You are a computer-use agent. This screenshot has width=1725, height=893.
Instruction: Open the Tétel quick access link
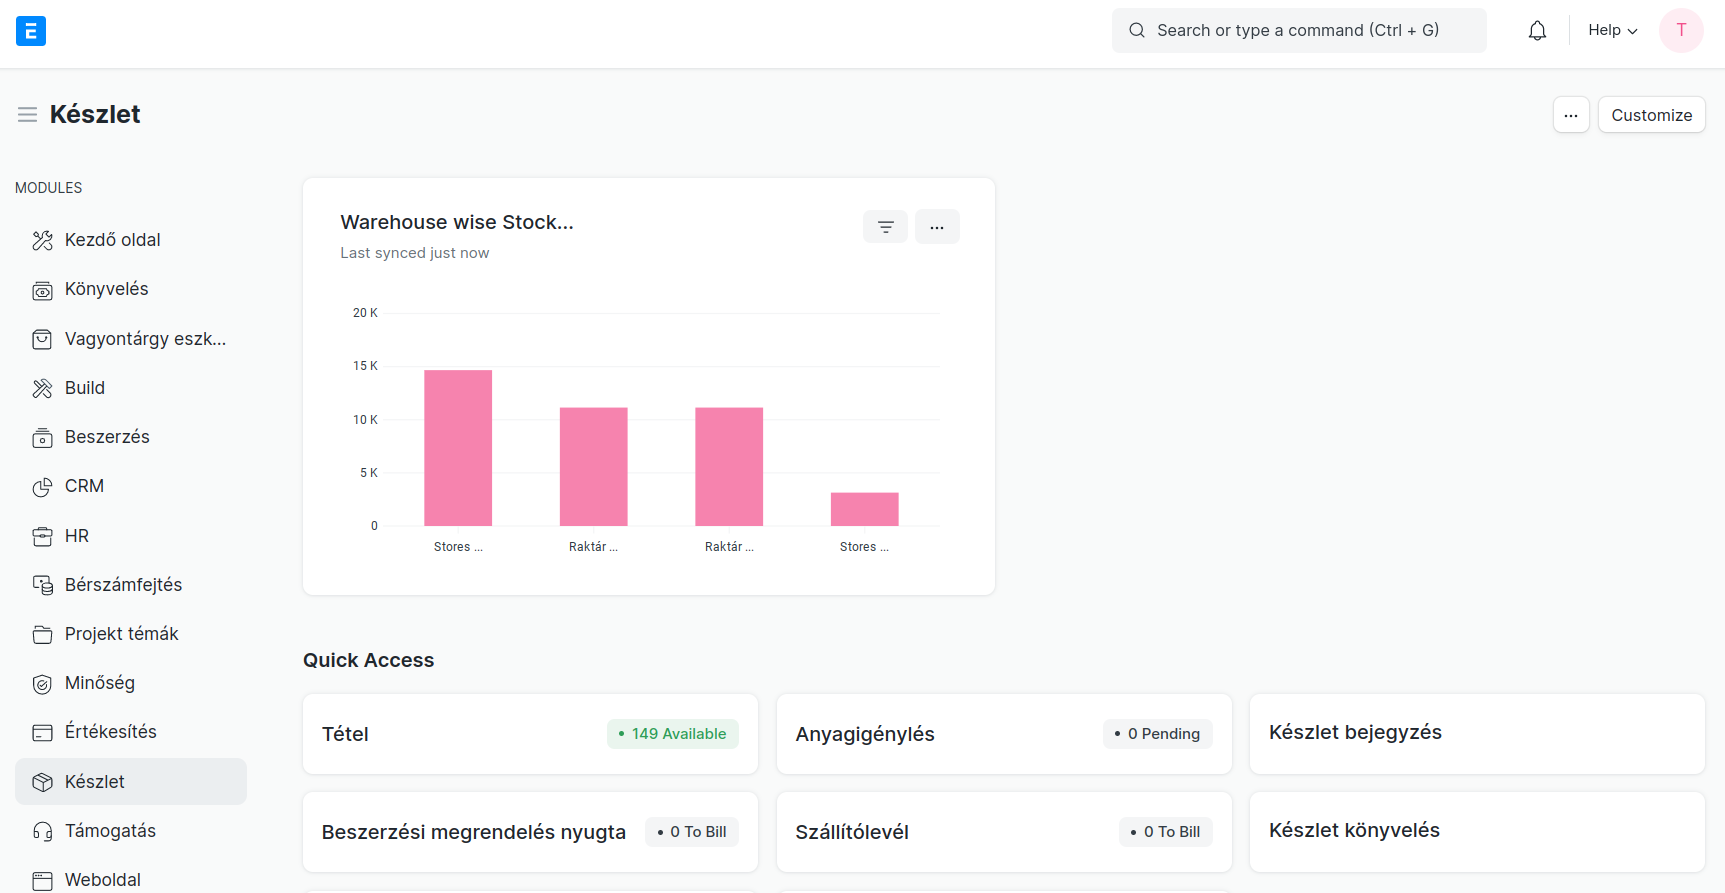click(x=346, y=734)
